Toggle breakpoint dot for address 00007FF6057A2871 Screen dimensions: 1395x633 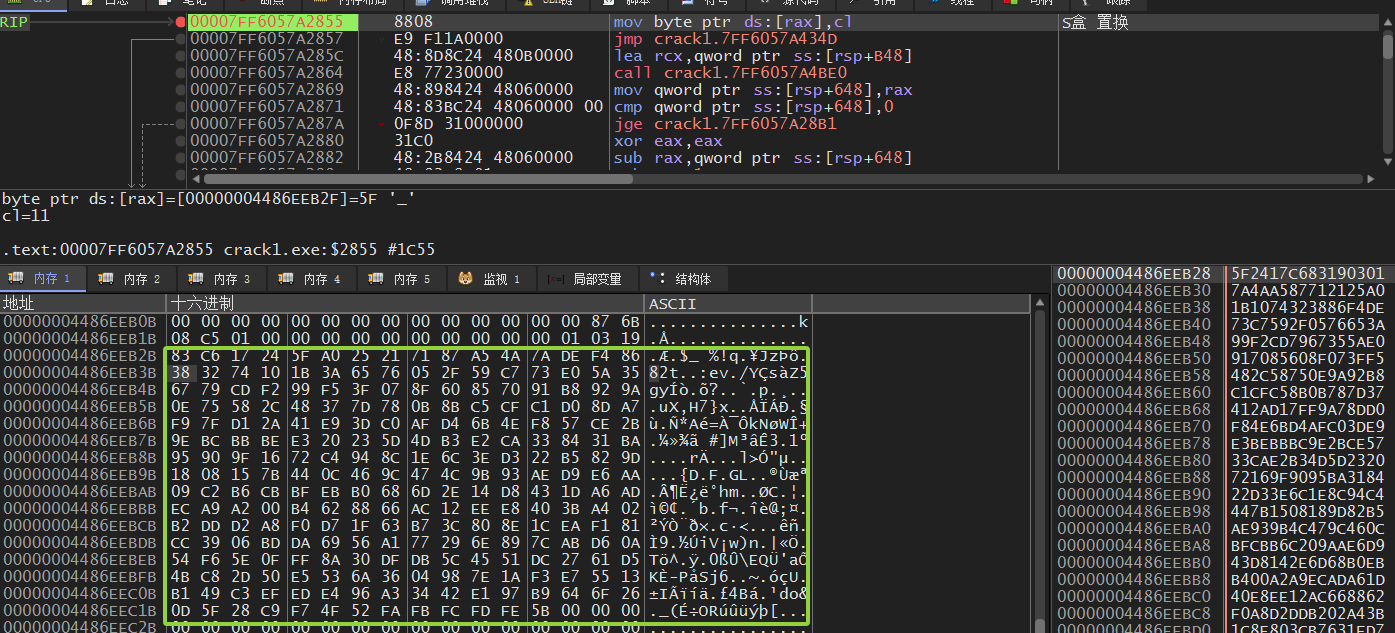pyautogui.click(x=179, y=107)
